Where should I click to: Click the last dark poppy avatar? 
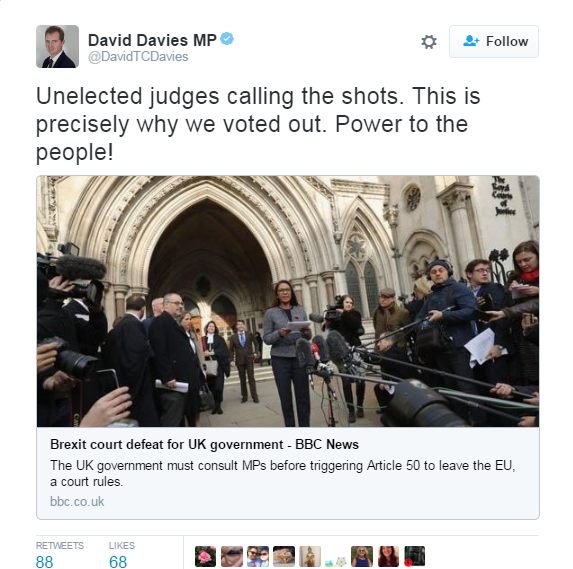[x=414, y=557]
